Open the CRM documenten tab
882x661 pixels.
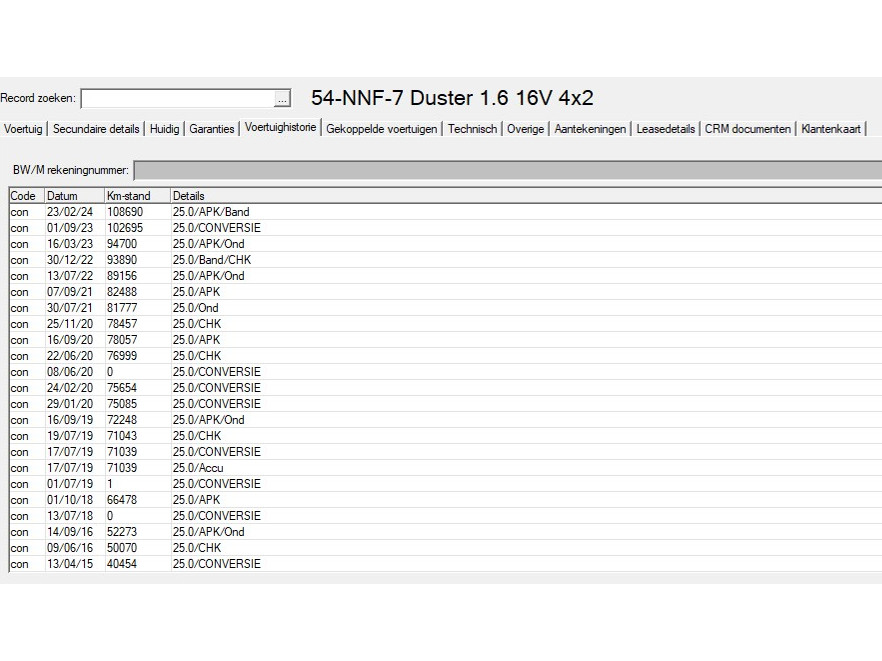click(748, 129)
